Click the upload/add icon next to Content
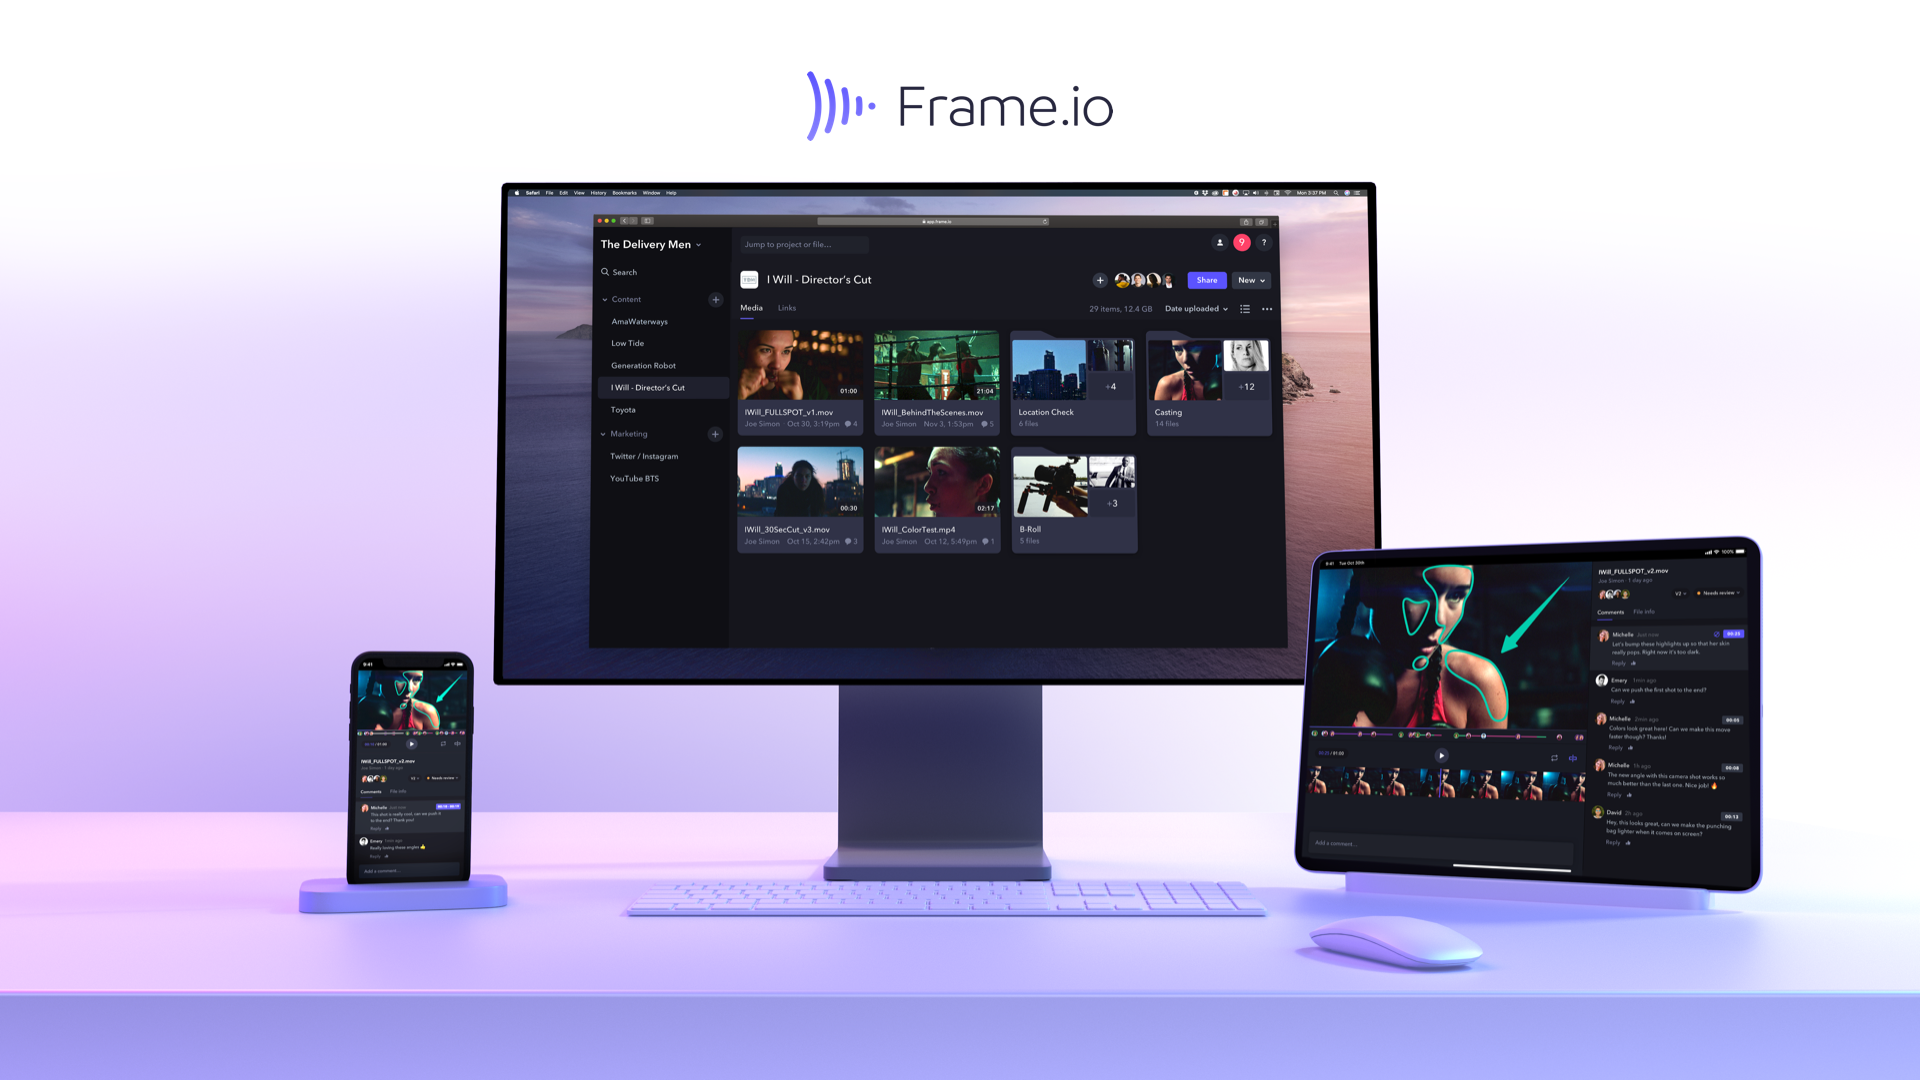Screen dimensions: 1920x1080 [716, 299]
